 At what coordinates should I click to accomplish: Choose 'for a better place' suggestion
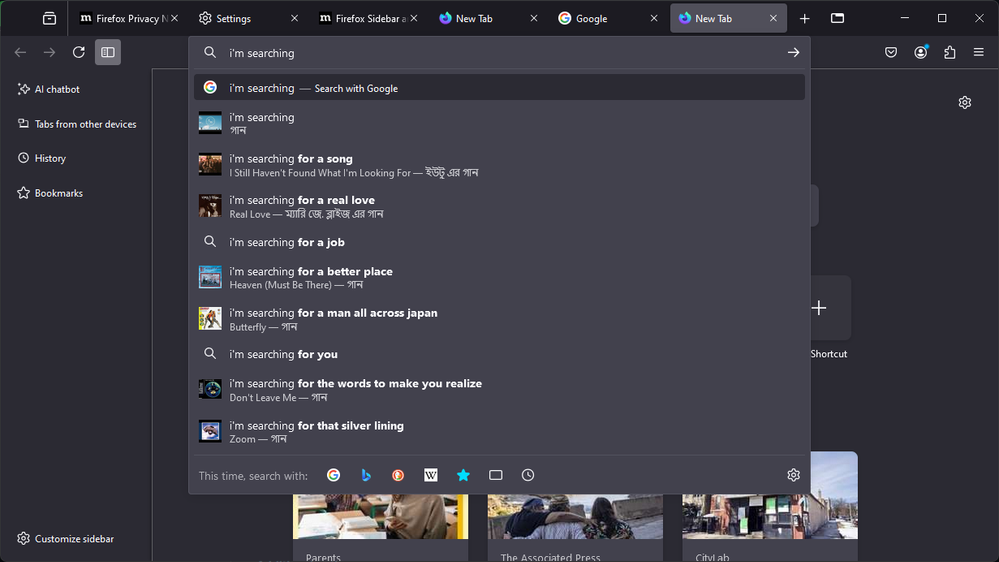point(499,278)
